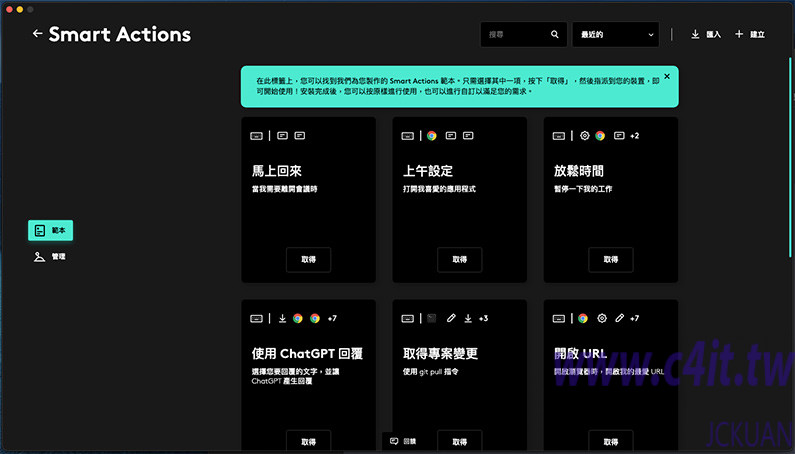Viewport: 795px width, 454px height.
Task: Click download icon on 使用 ChatGPT 回覆 card
Action: [282, 318]
